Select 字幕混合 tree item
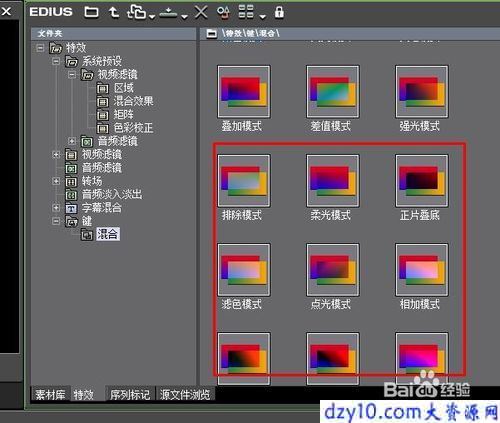Screen dimensions: 500x423 coord(102,208)
